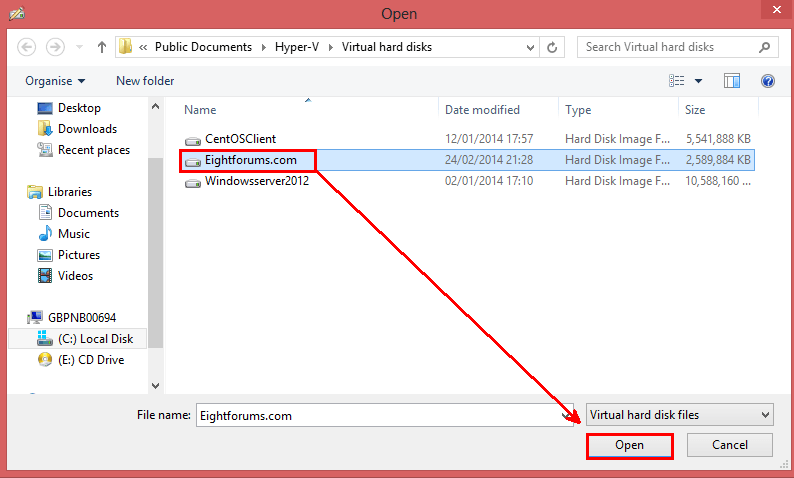Image resolution: width=794 pixels, height=478 pixels.
Task: Click the Back navigation arrow
Action: [27, 47]
